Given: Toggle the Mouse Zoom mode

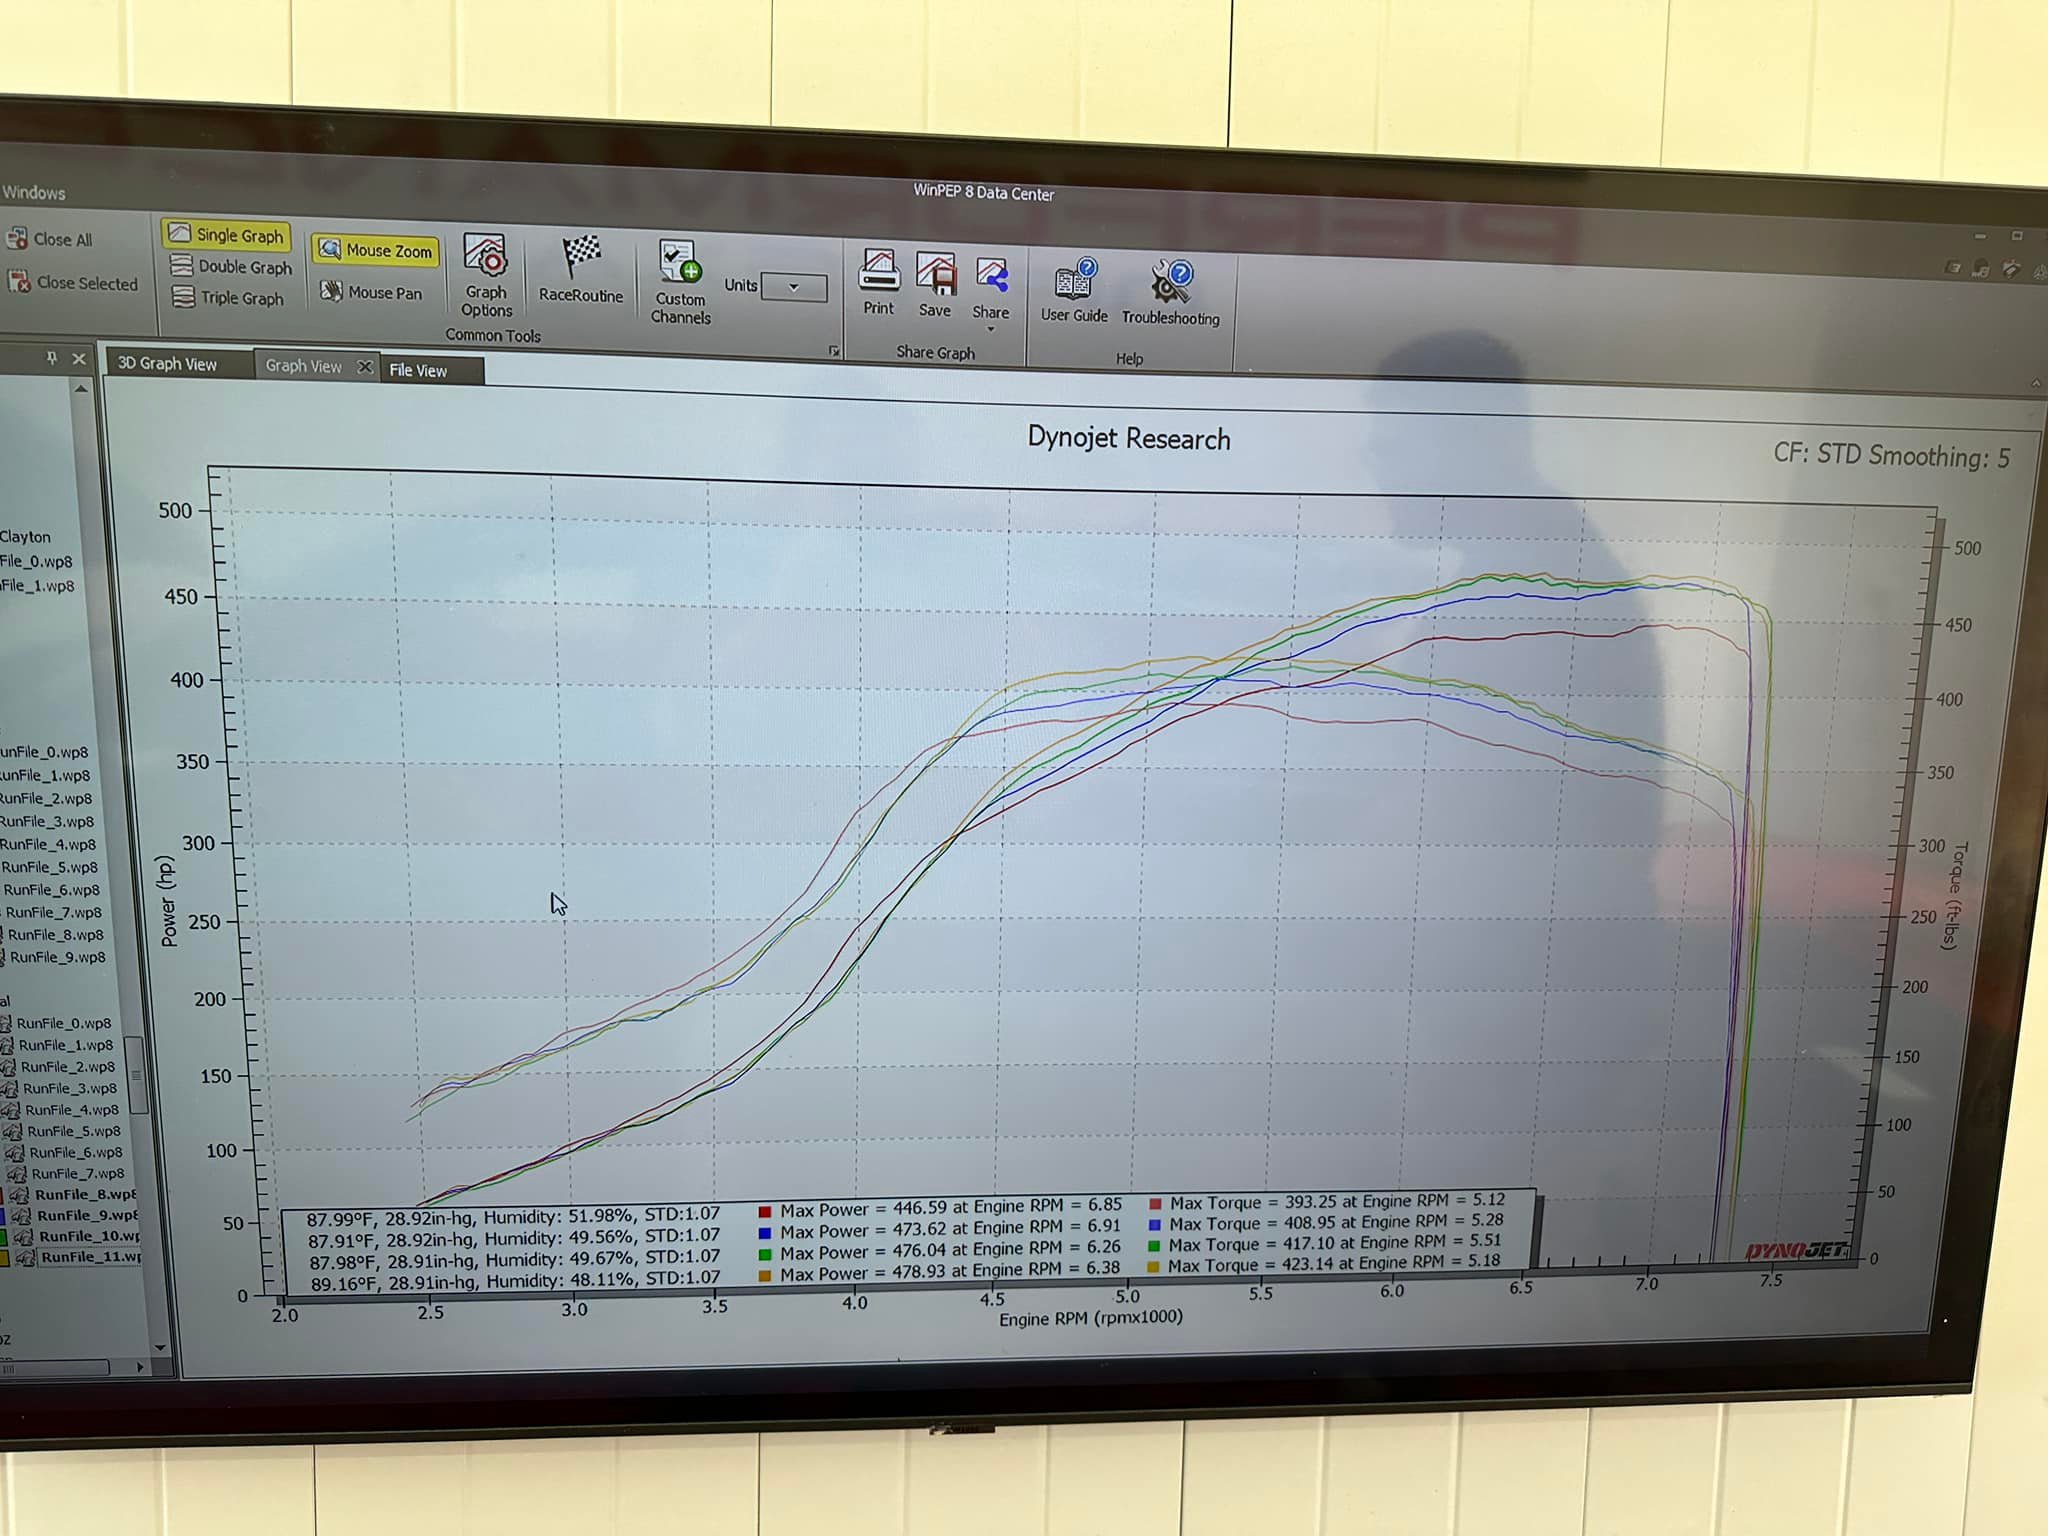Looking at the screenshot, I should 376,250.
